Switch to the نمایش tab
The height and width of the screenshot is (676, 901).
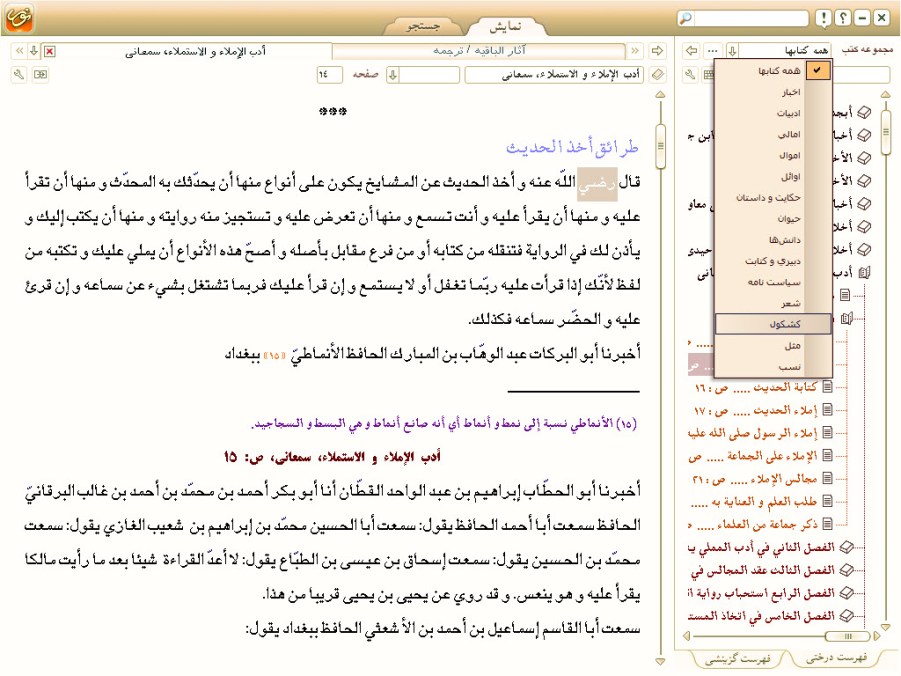(x=505, y=26)
